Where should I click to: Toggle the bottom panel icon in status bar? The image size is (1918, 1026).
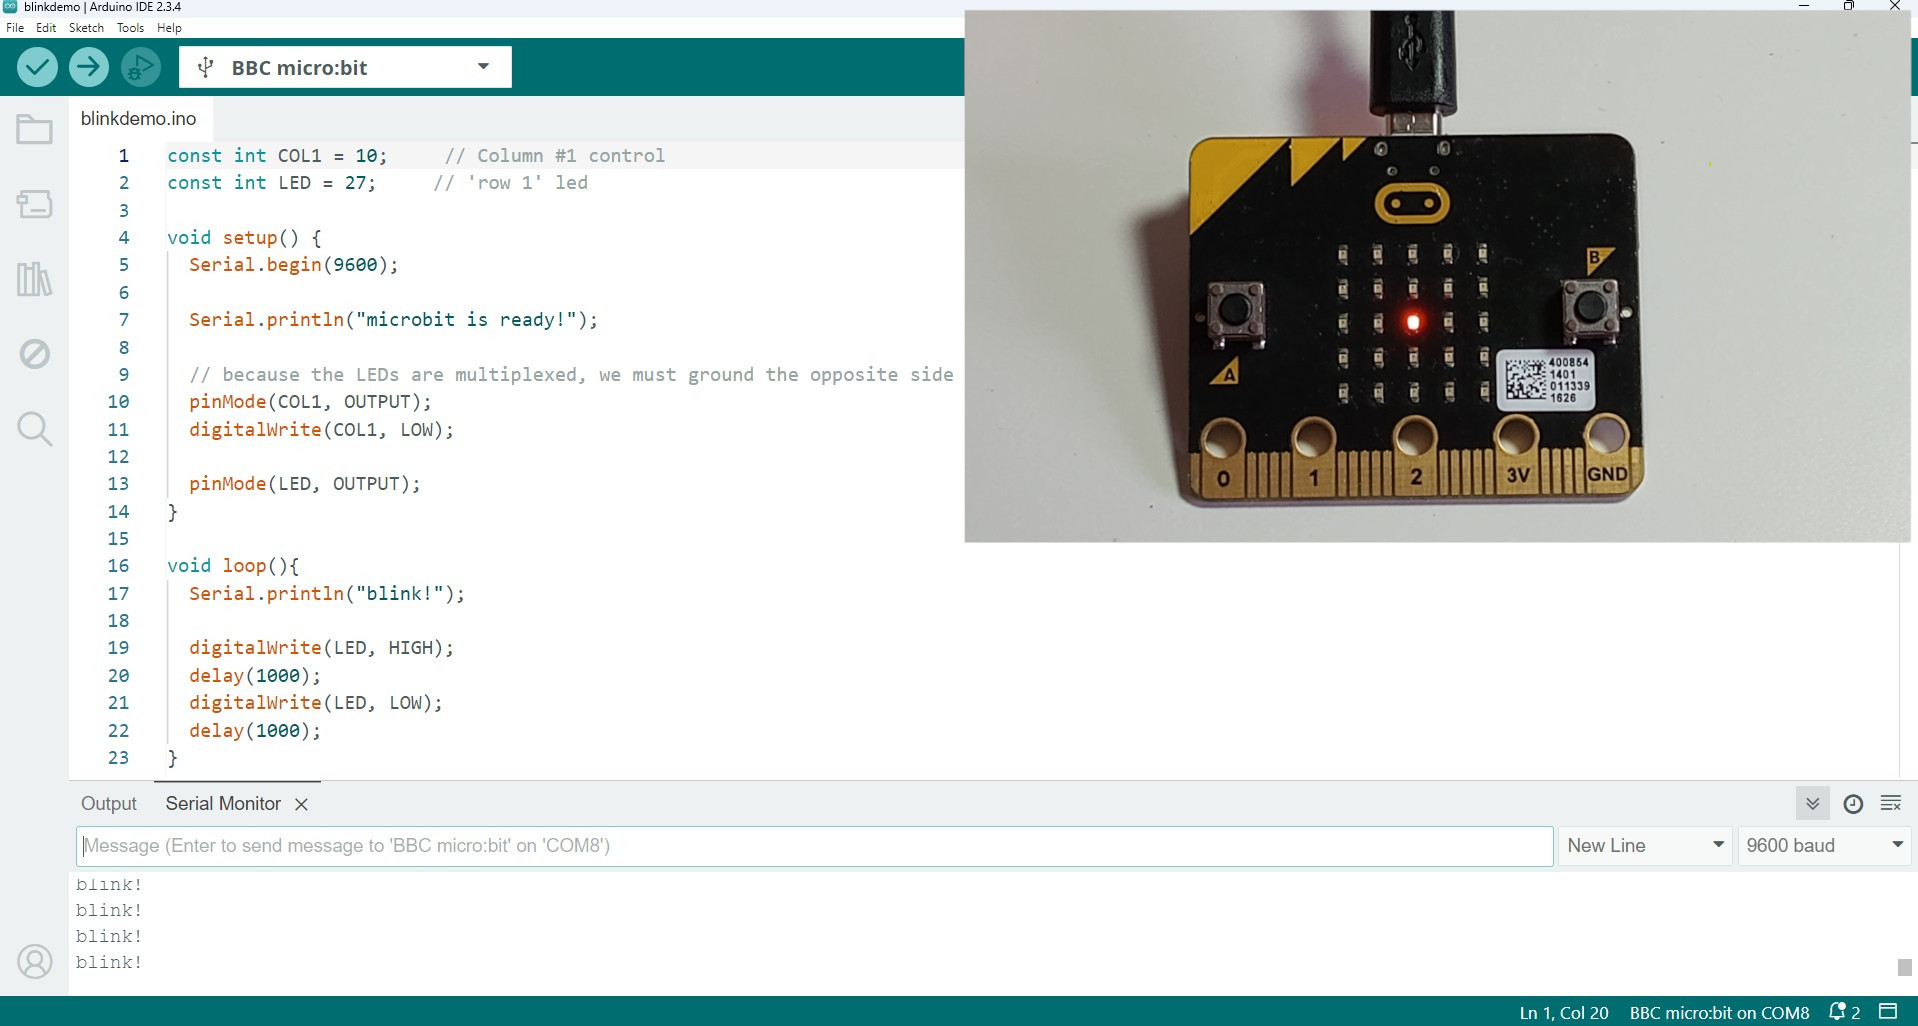pyautogui.click(x=1888, y=1011)
